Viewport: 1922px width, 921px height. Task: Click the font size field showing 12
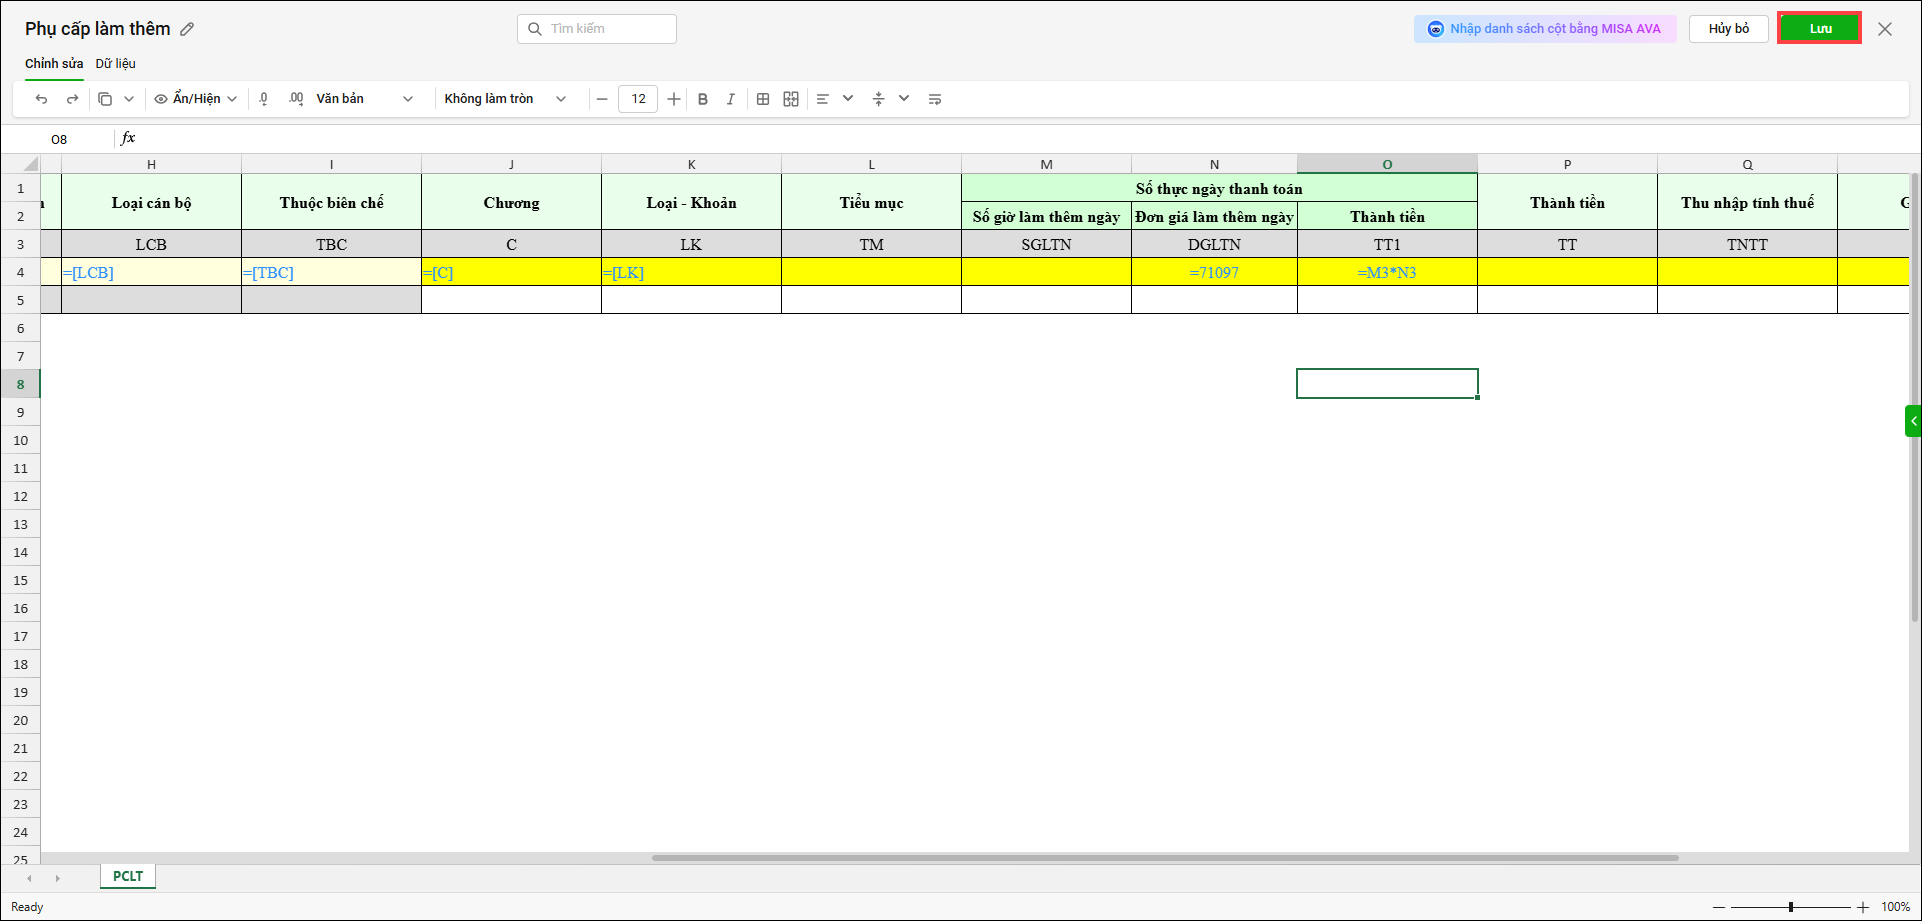(638, 99)
